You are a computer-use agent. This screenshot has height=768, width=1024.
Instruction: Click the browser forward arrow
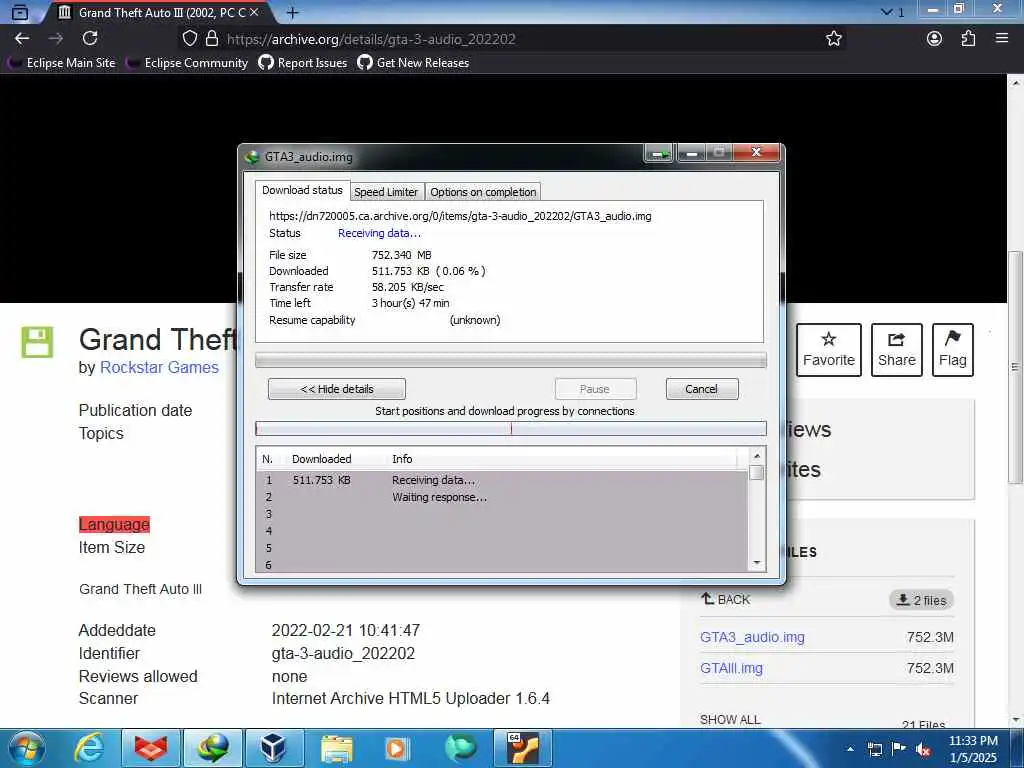(56, 39)
